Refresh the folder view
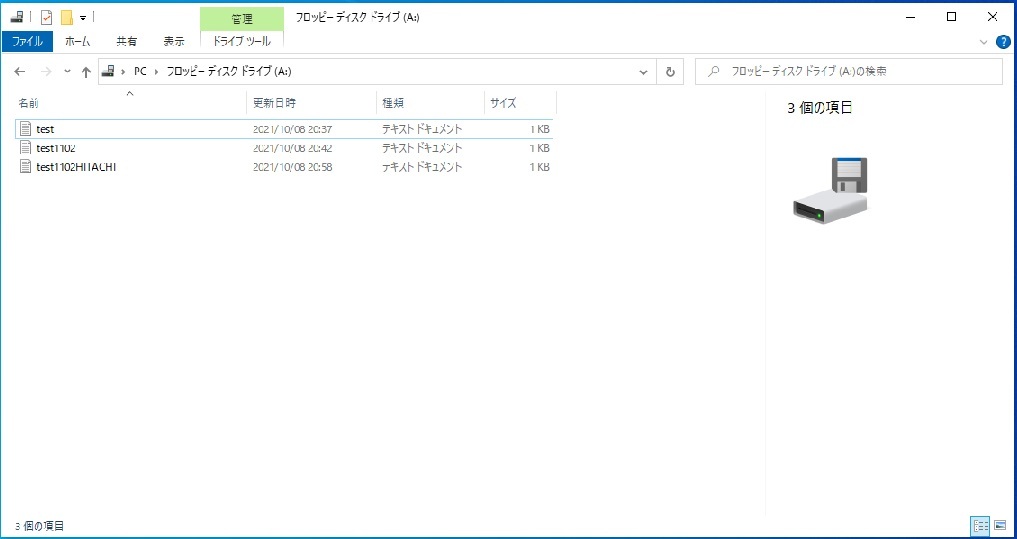1017x539 pixels. (671, 72)
